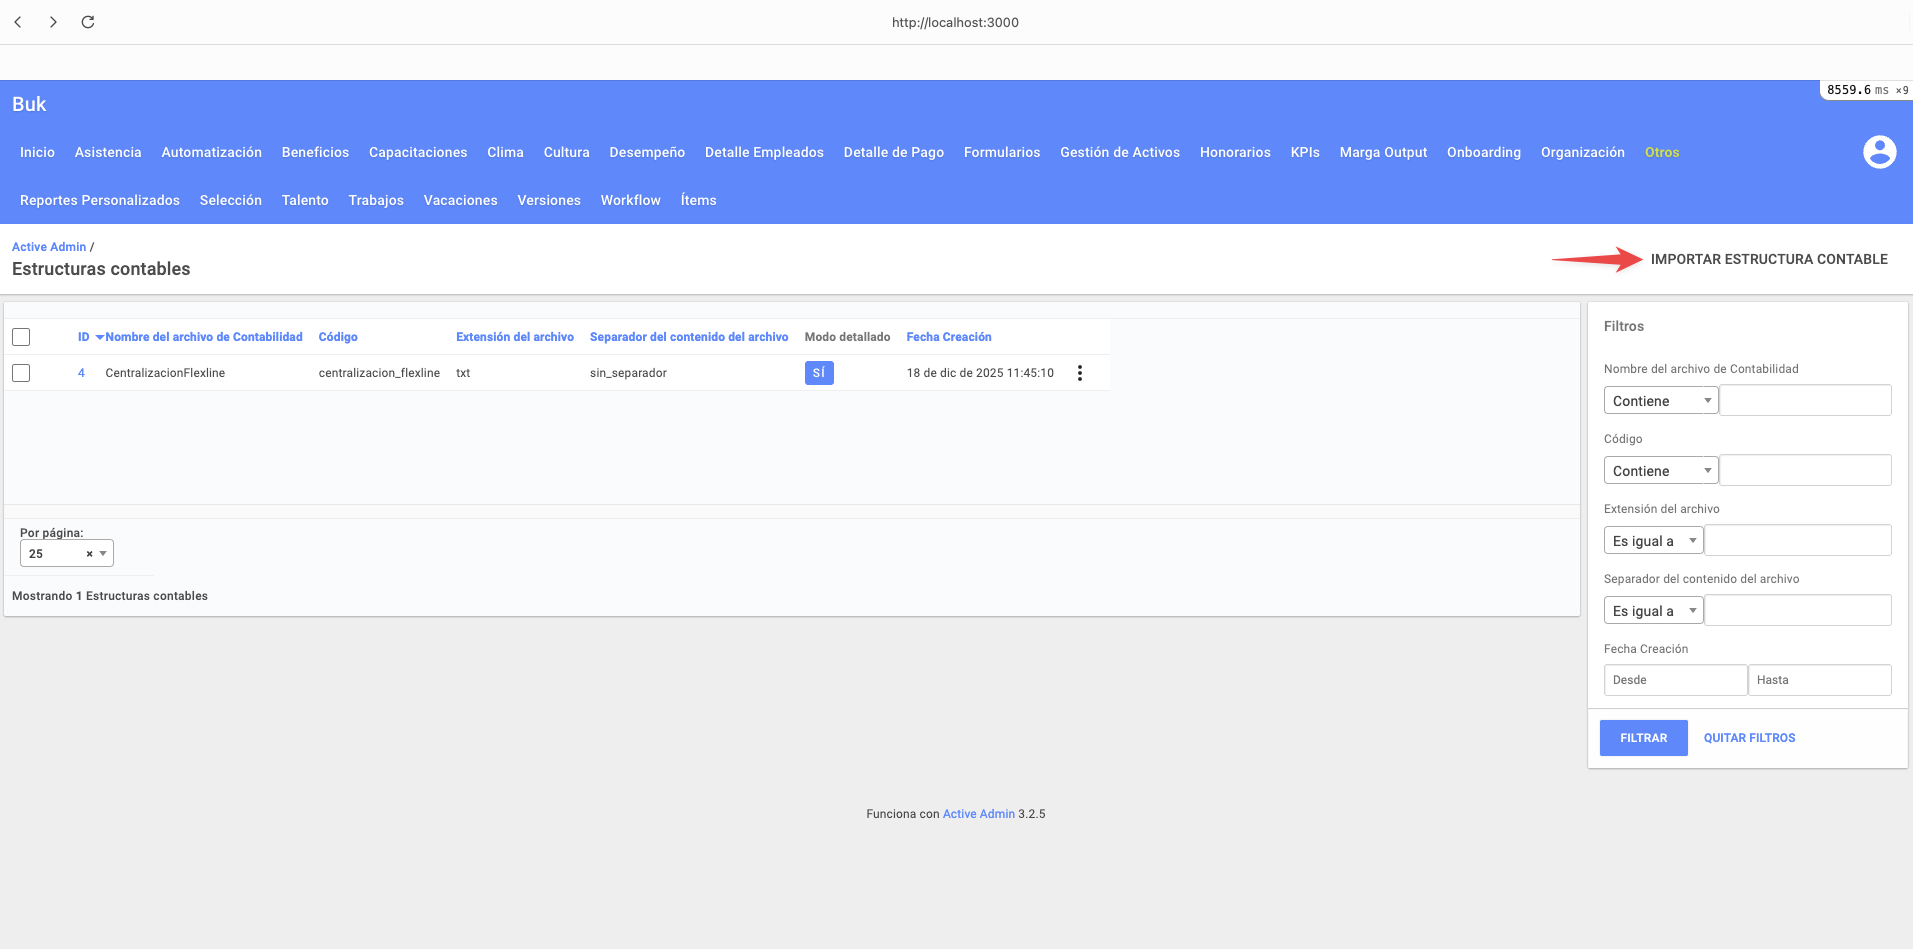Expand the Separador del contenido Es igual a dropdown

(1653, 611)
